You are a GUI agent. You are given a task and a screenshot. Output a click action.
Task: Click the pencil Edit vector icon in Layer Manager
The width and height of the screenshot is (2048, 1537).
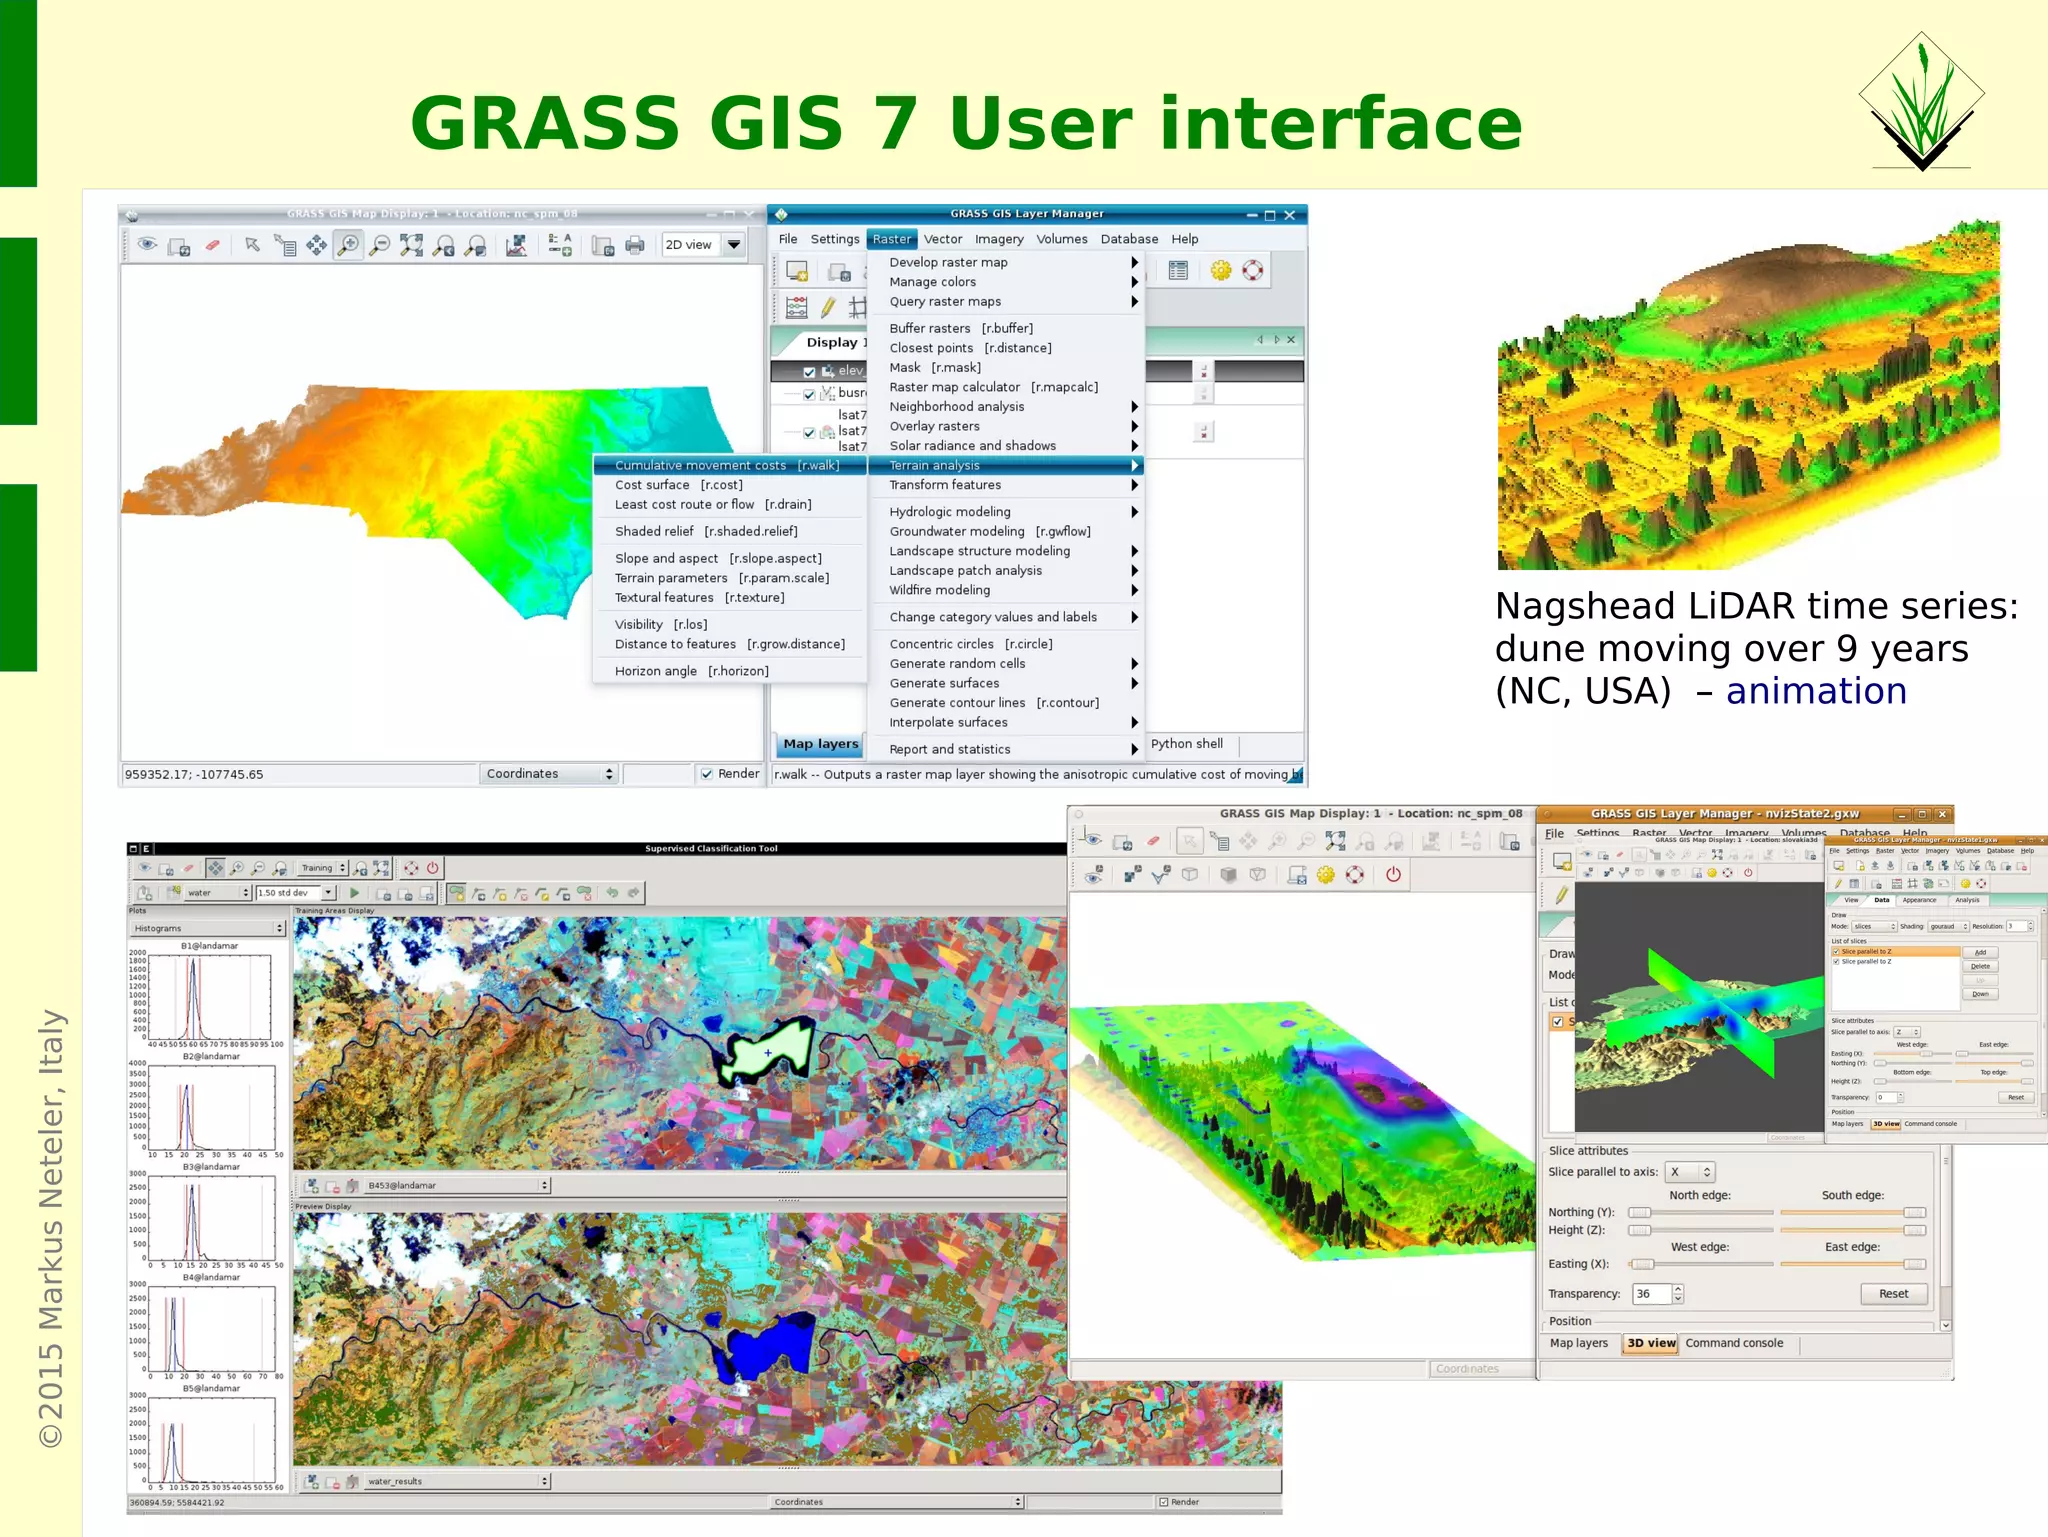coord(828,307)
